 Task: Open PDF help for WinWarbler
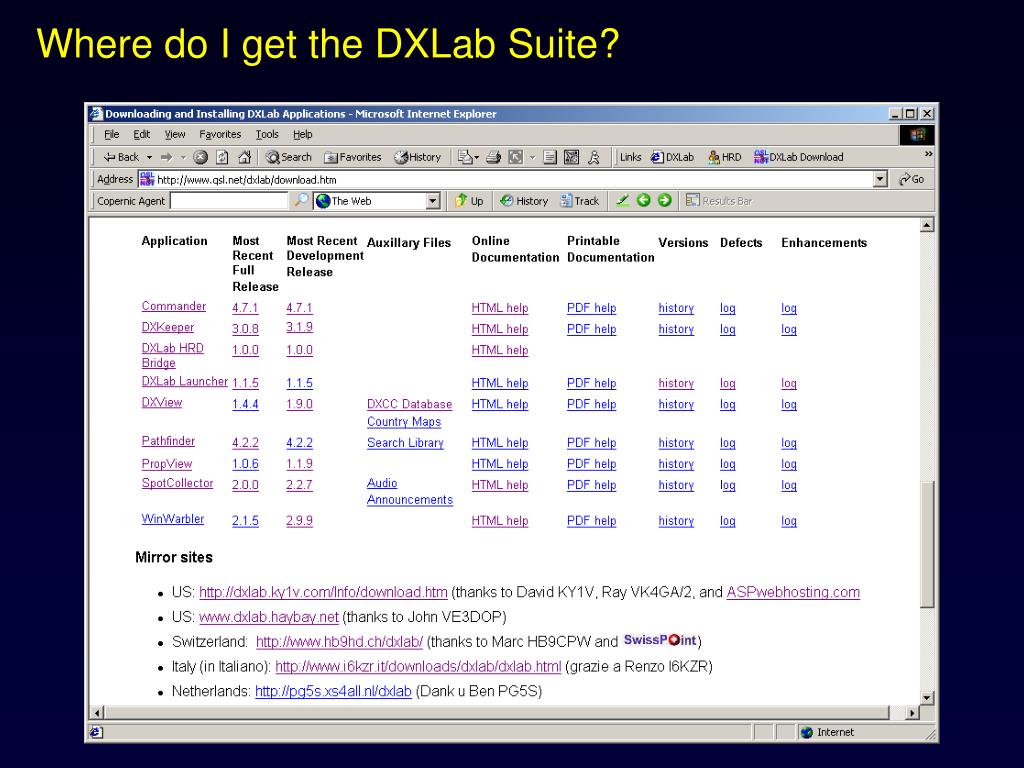tap(591, 520)
